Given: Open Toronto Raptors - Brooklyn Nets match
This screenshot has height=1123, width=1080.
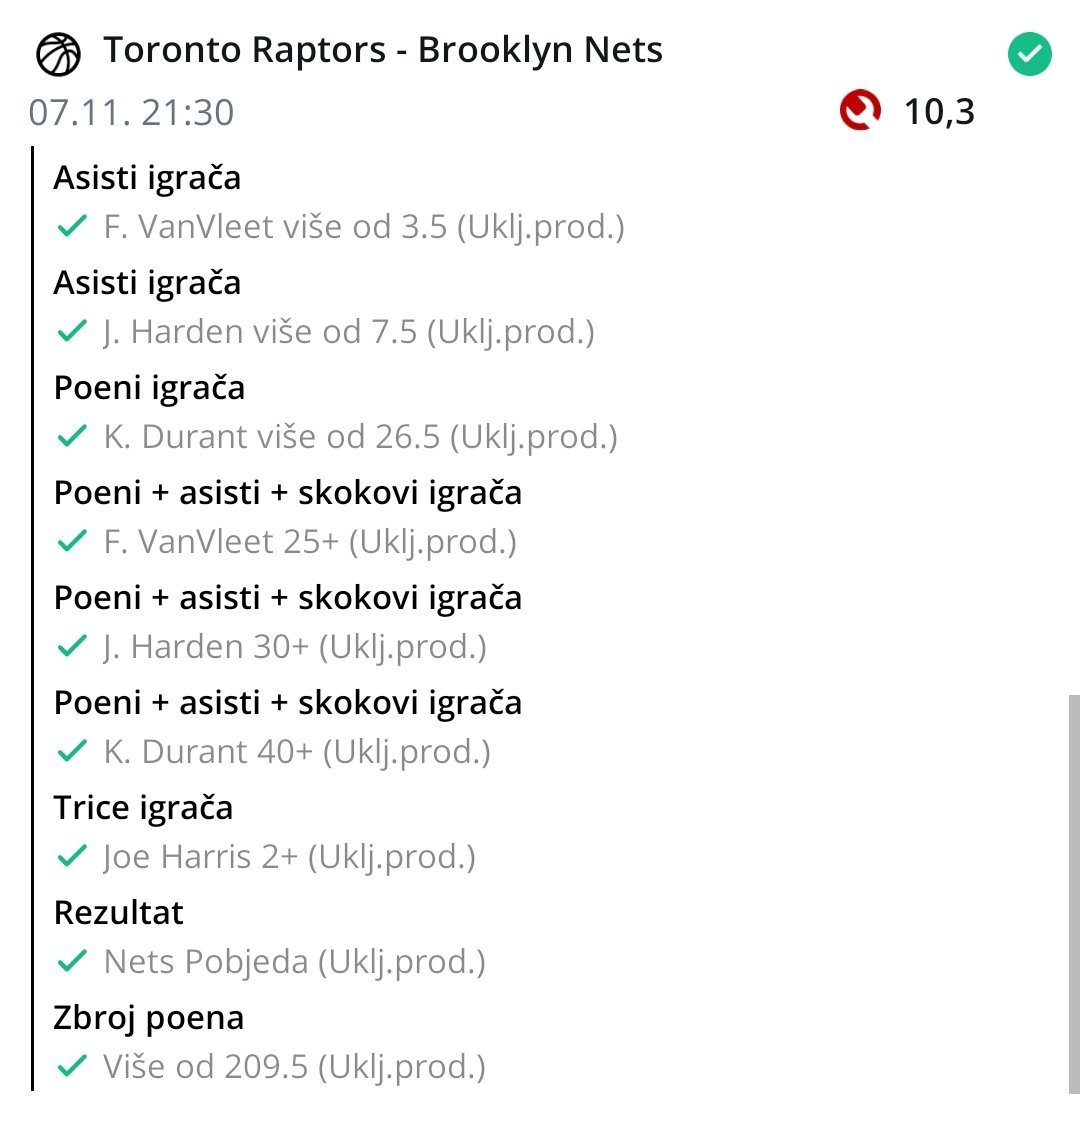Looking at the screenshot, I should pyautogui.click(x=383, y=50).
